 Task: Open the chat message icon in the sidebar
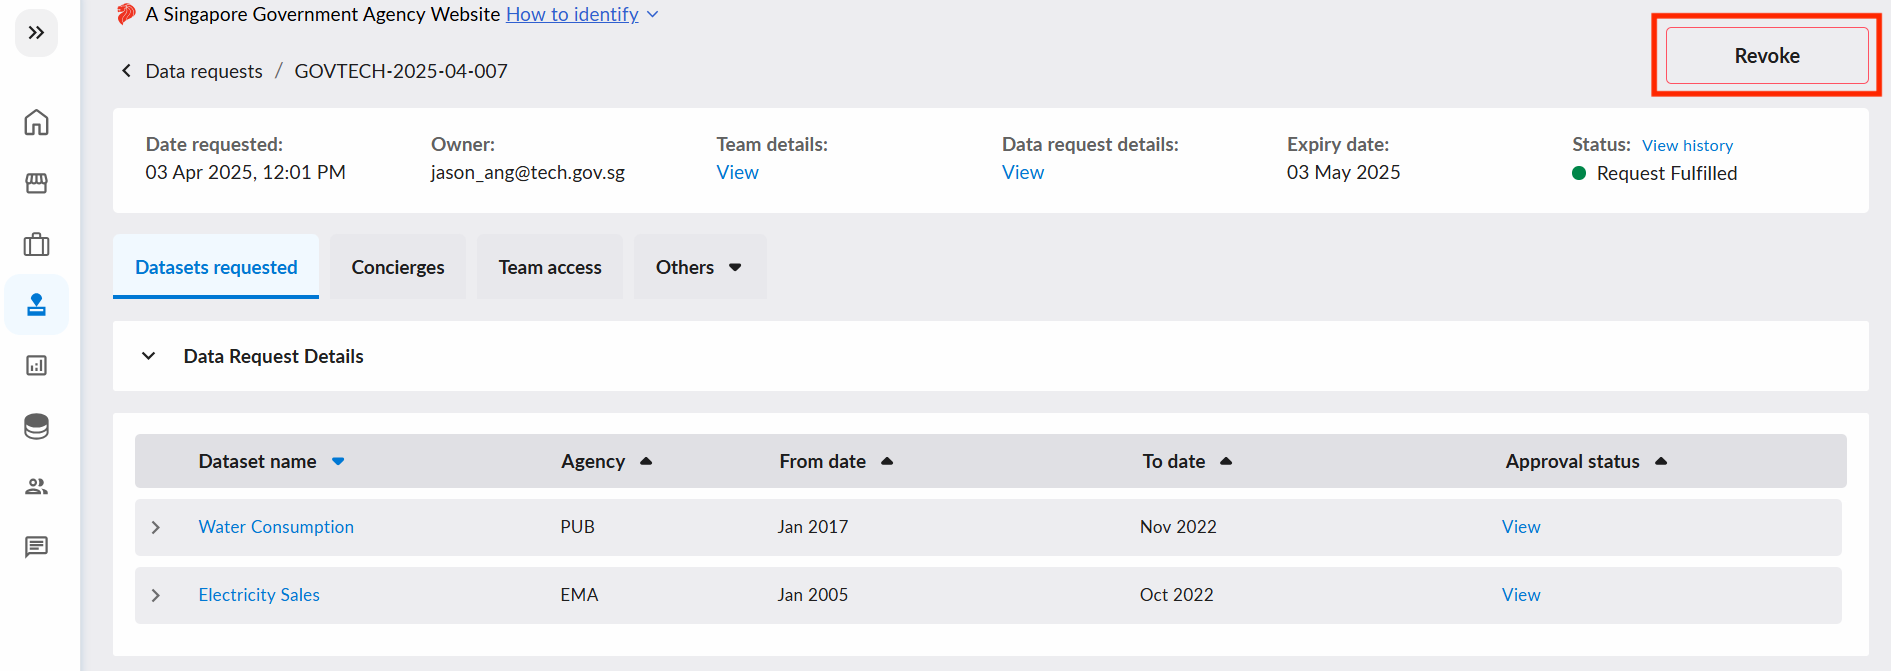click(36, 547)
